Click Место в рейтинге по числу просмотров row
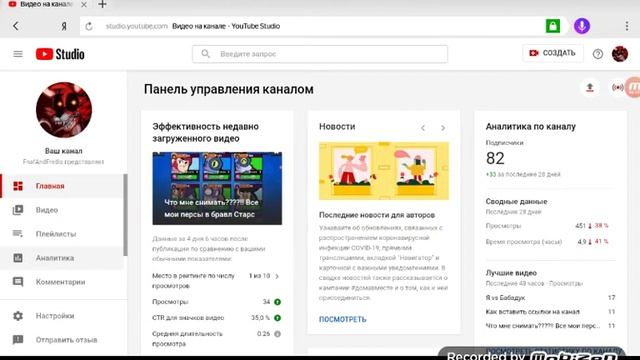 coord(216,281)
